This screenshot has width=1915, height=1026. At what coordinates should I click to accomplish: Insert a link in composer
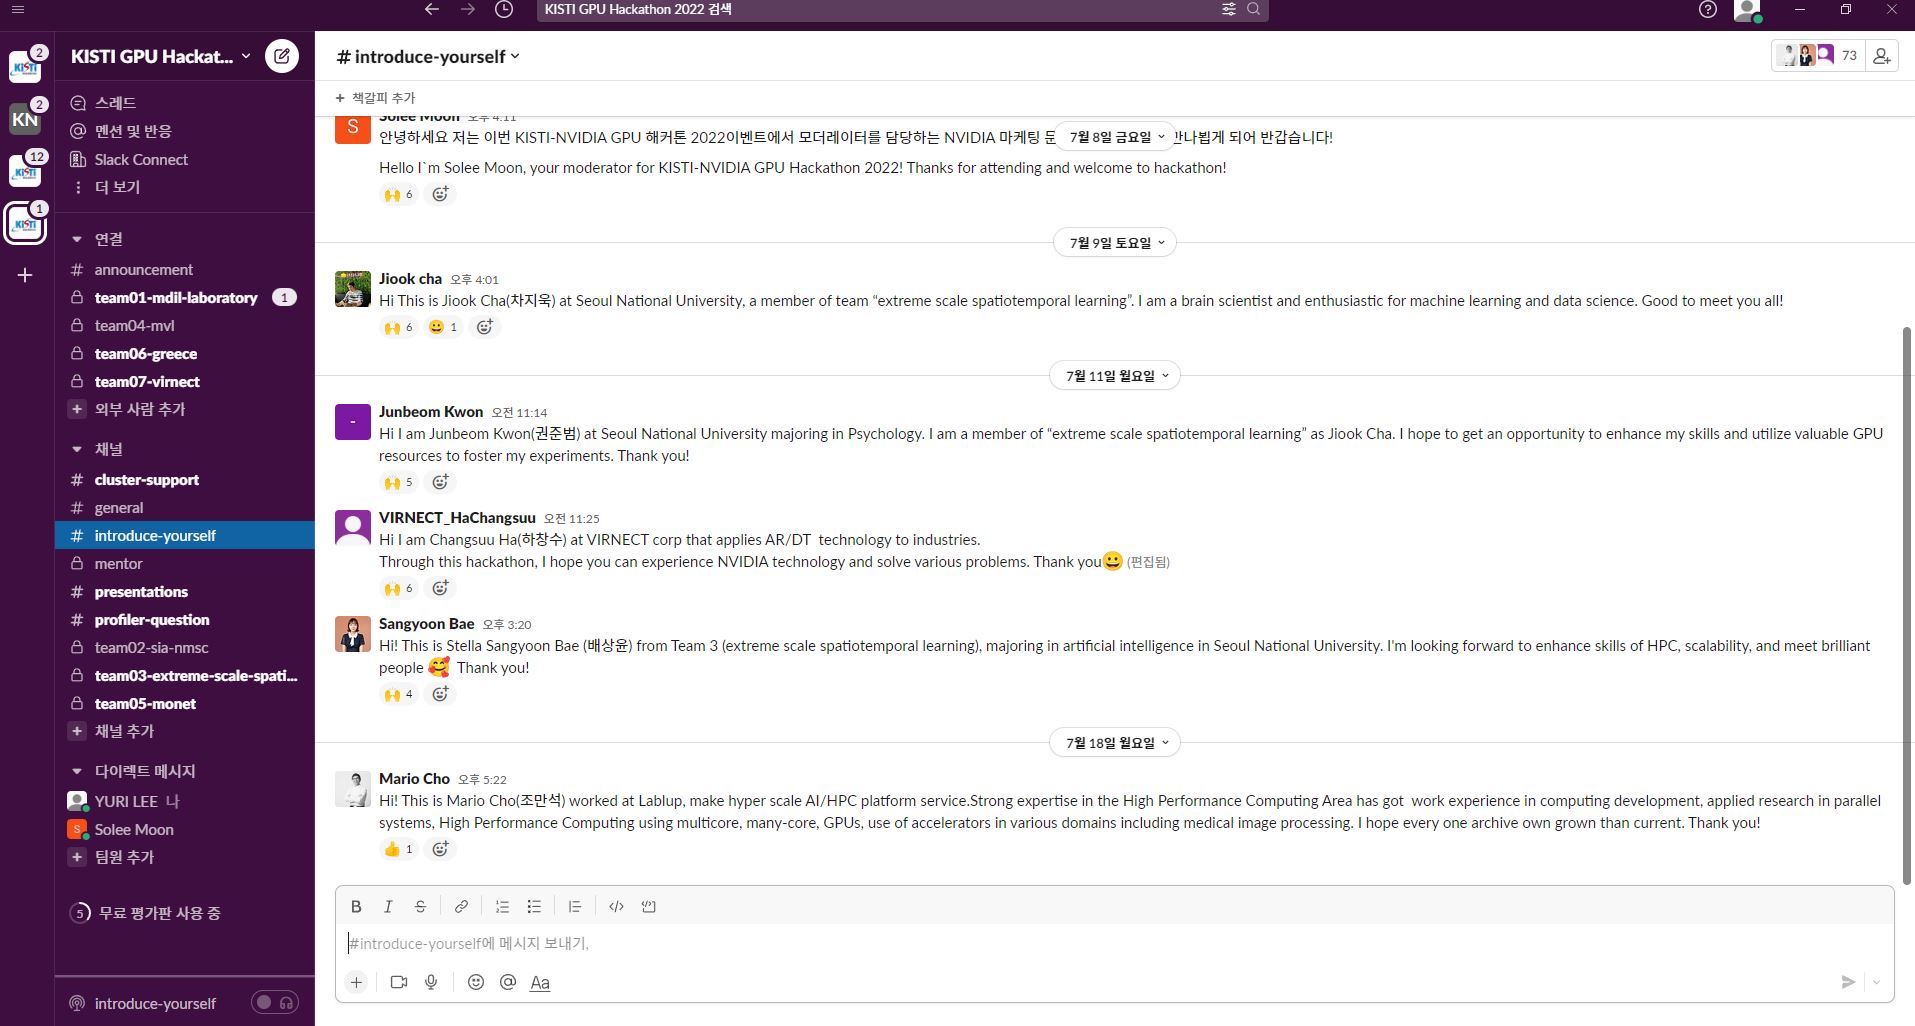tap(461, 906)
